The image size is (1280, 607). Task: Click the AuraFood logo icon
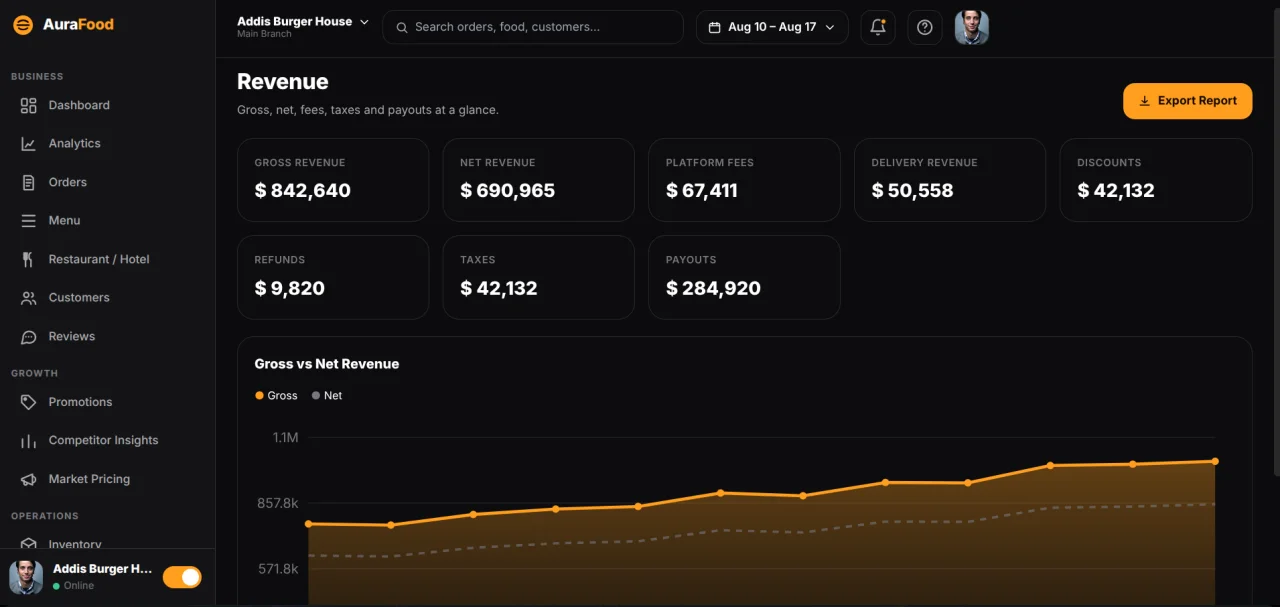(23, 25)
